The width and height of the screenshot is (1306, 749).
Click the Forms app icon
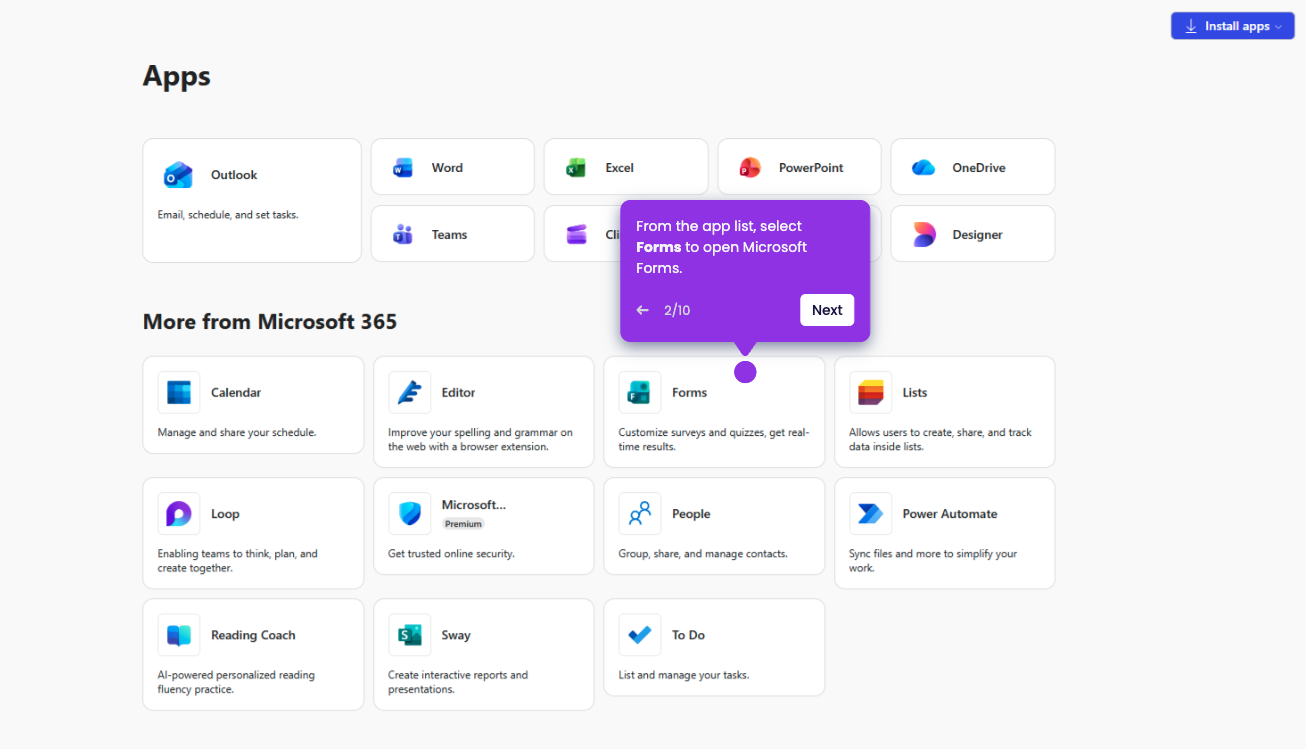click(640, 393)
